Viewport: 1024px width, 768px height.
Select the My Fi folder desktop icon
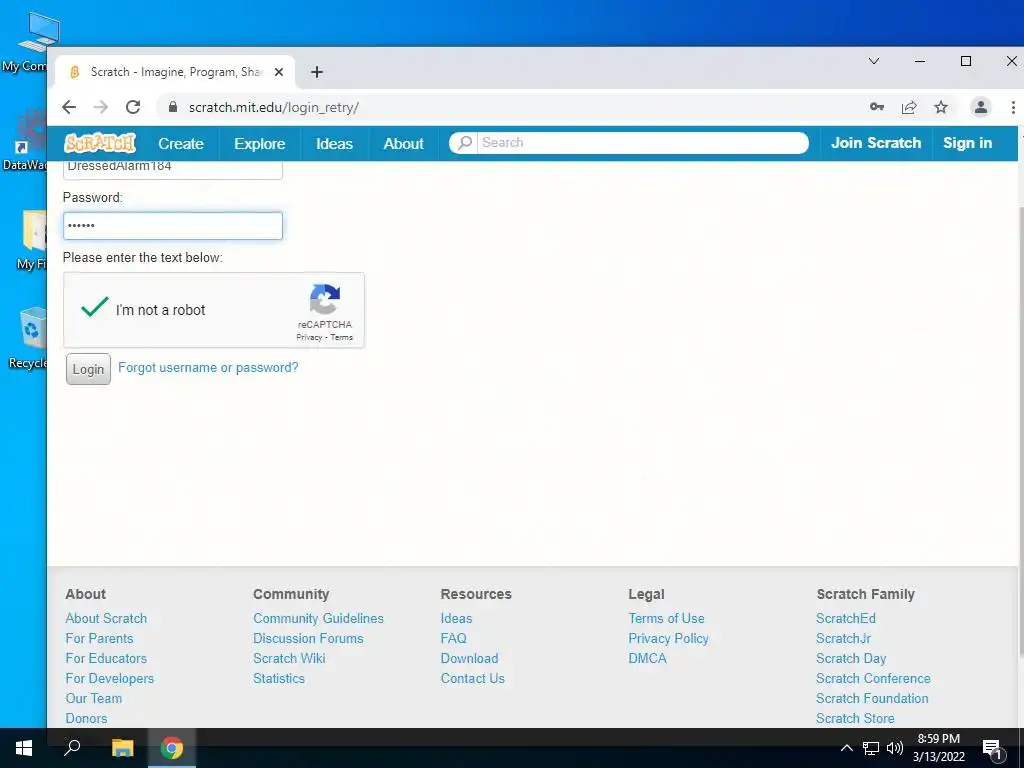tap(29, 240)
